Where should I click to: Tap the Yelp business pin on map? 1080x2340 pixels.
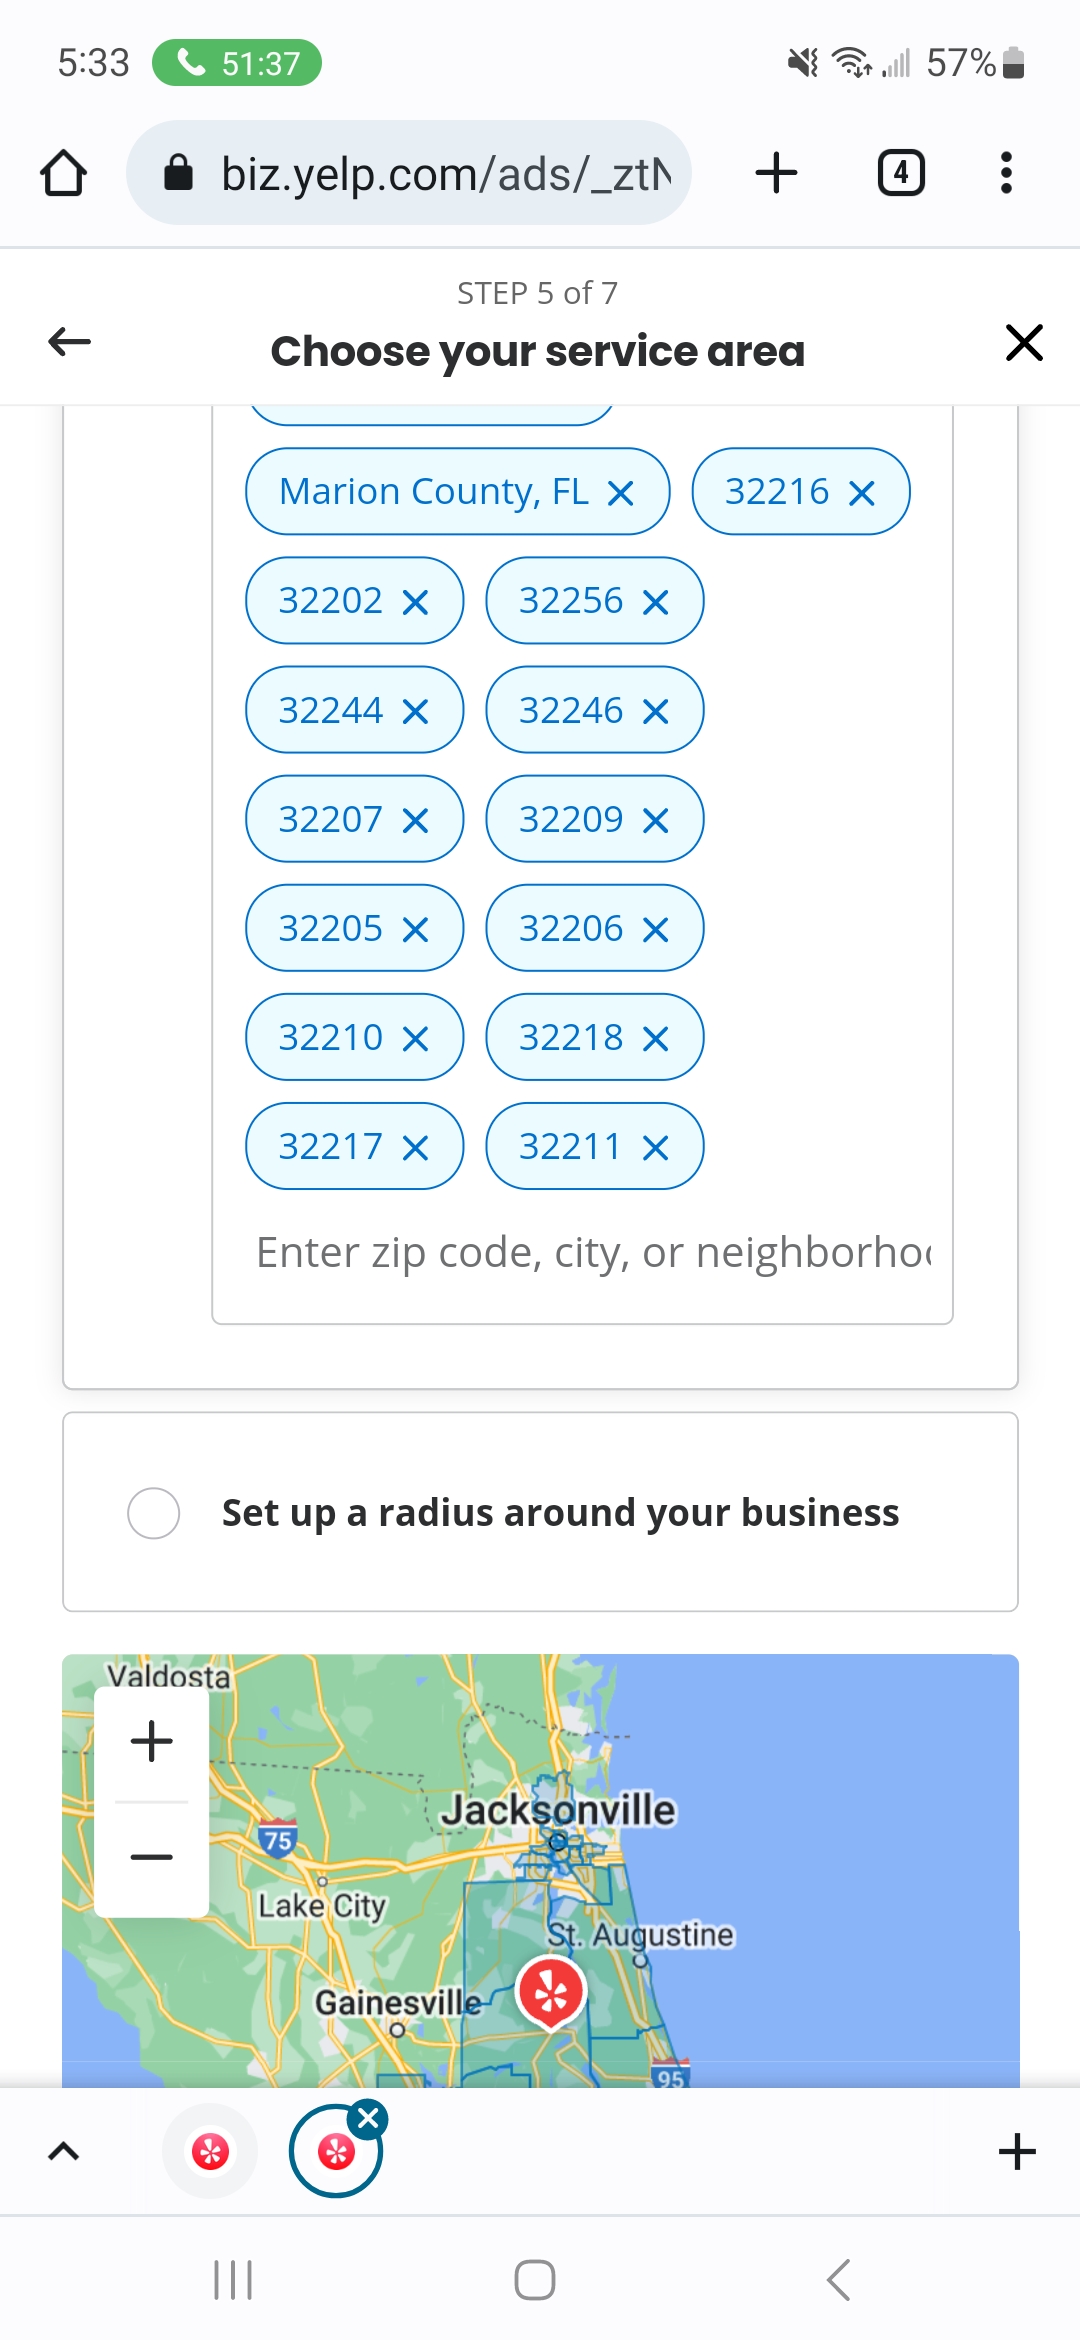(550, 1992)
